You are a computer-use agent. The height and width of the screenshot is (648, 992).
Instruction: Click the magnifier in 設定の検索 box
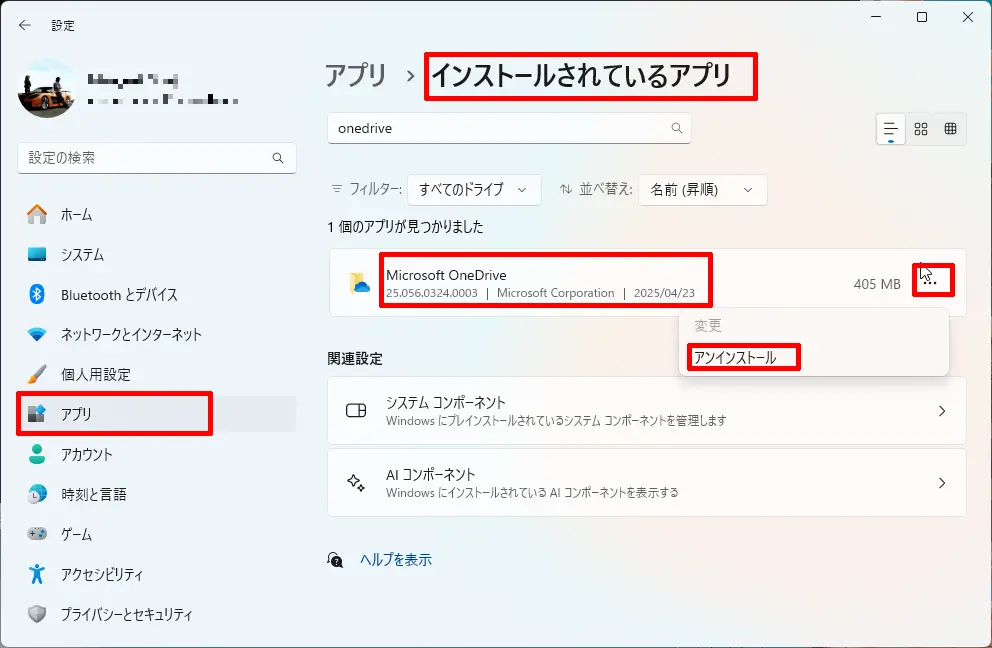click(x=278, y=158)
